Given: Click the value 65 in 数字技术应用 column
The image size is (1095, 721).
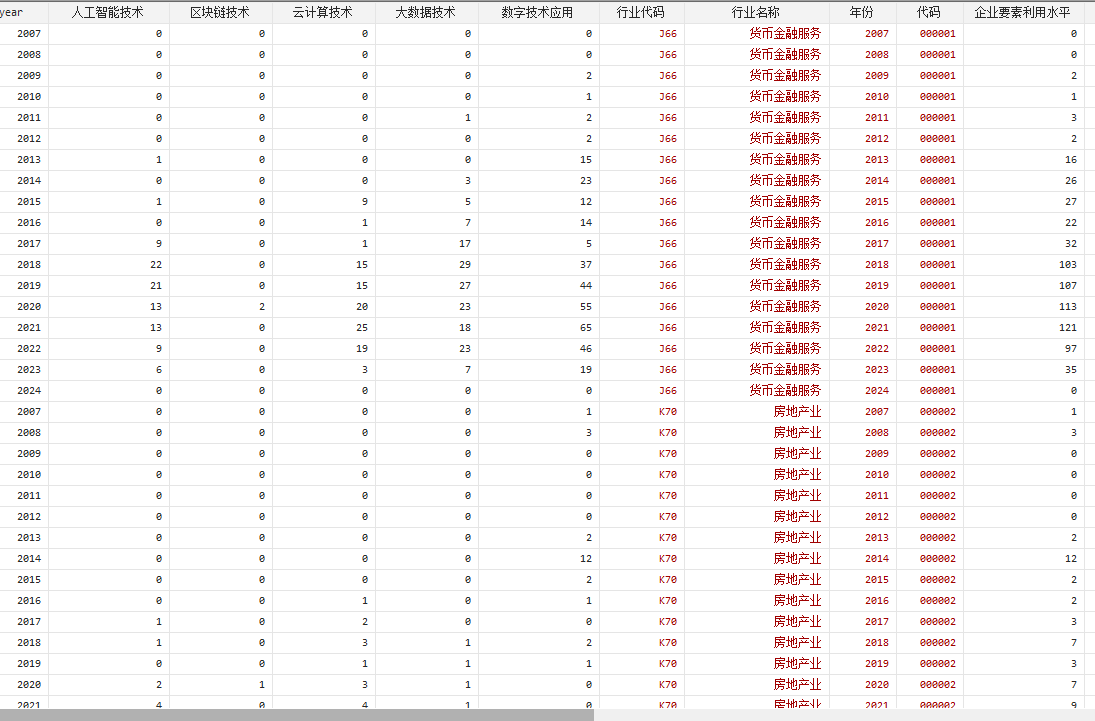Looking at the screenshot, I should (x=584, y=328).
